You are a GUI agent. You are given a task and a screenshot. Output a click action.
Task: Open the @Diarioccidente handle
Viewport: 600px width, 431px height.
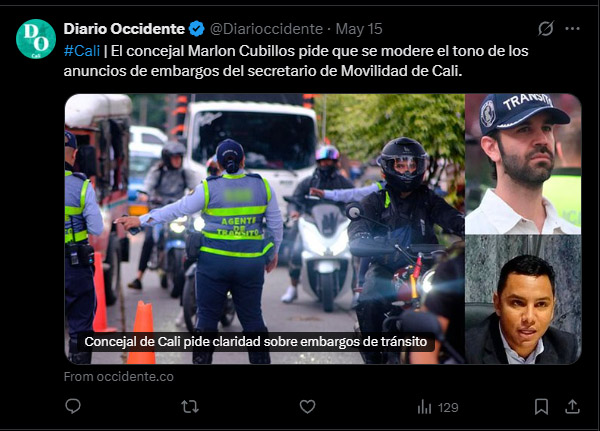266,29
